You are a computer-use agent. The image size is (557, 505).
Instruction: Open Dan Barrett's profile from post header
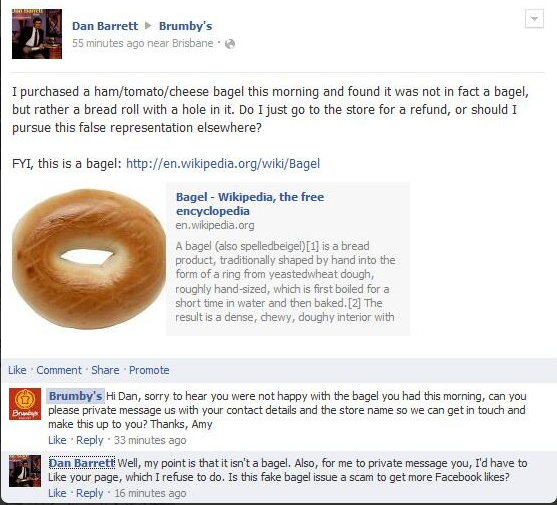[x=105, y=26]
